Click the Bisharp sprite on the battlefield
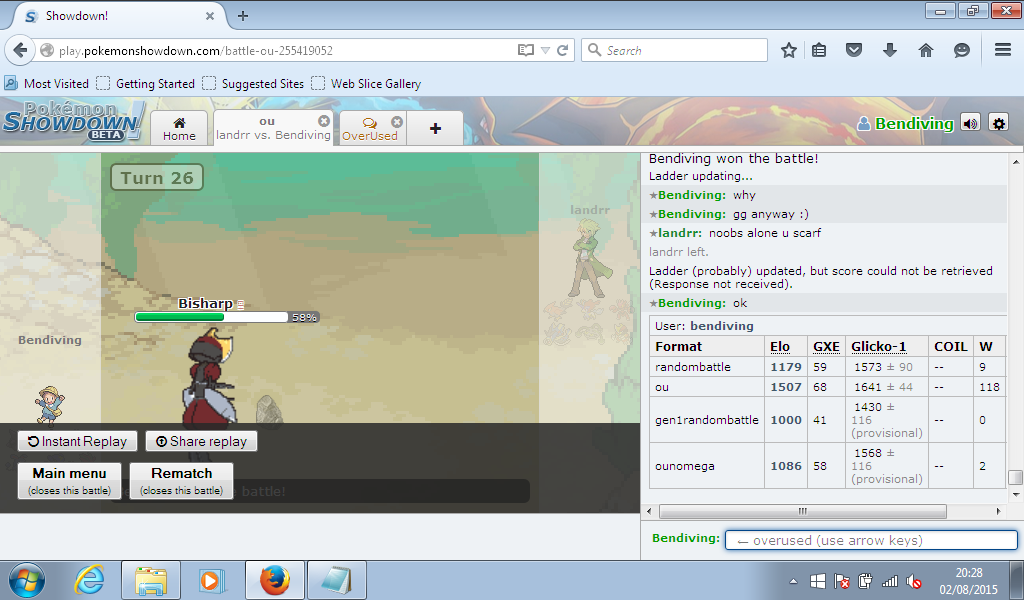Screen dimensions: 1024x600 click(210, 377)
